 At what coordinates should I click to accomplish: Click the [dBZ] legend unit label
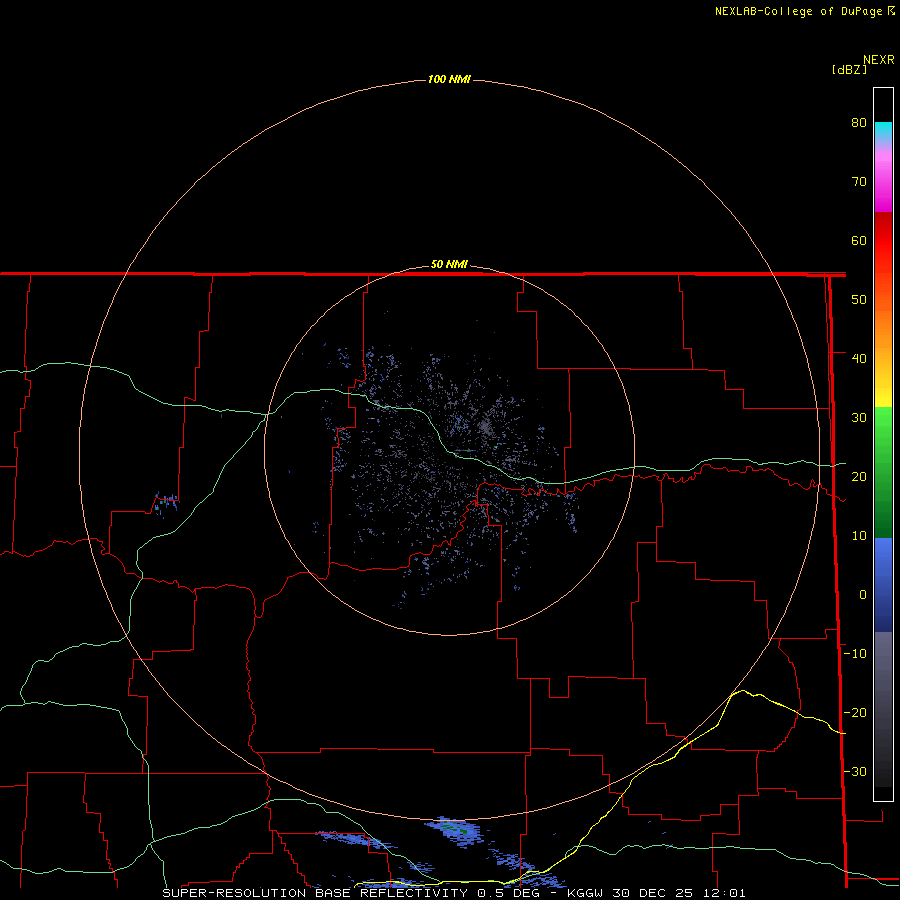tap(849, 70)
